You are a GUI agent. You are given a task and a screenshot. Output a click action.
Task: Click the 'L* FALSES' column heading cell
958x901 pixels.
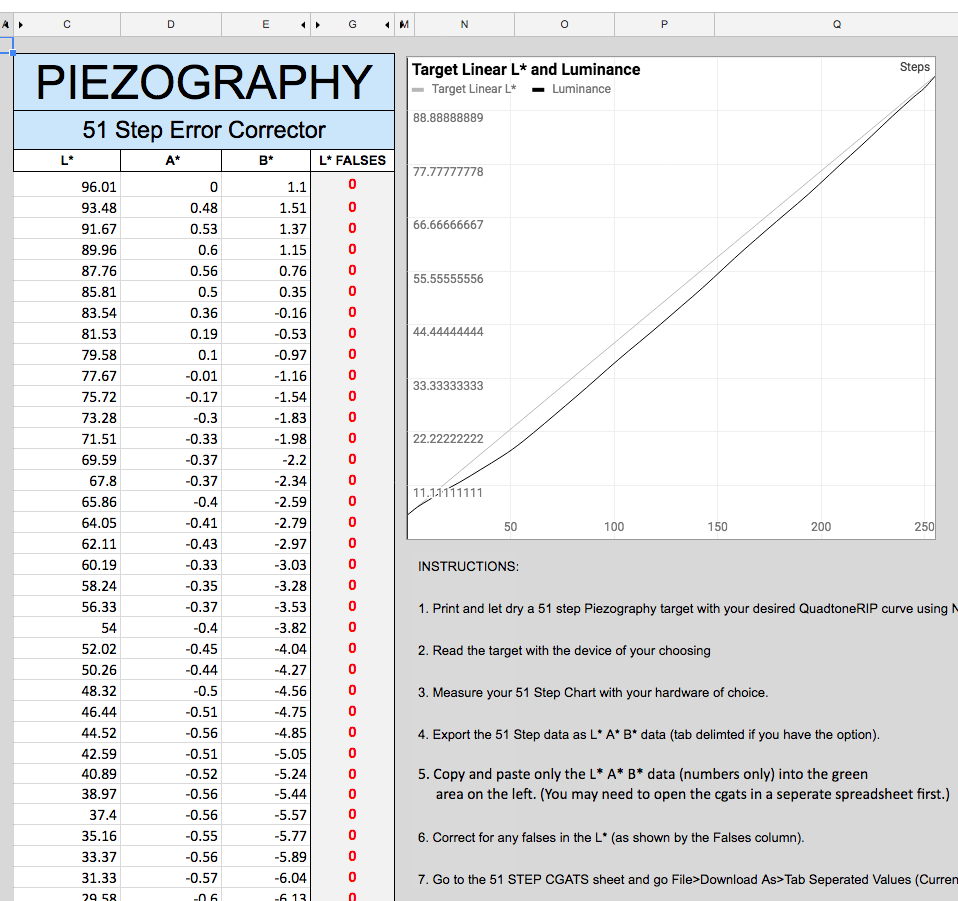(353, 161)
